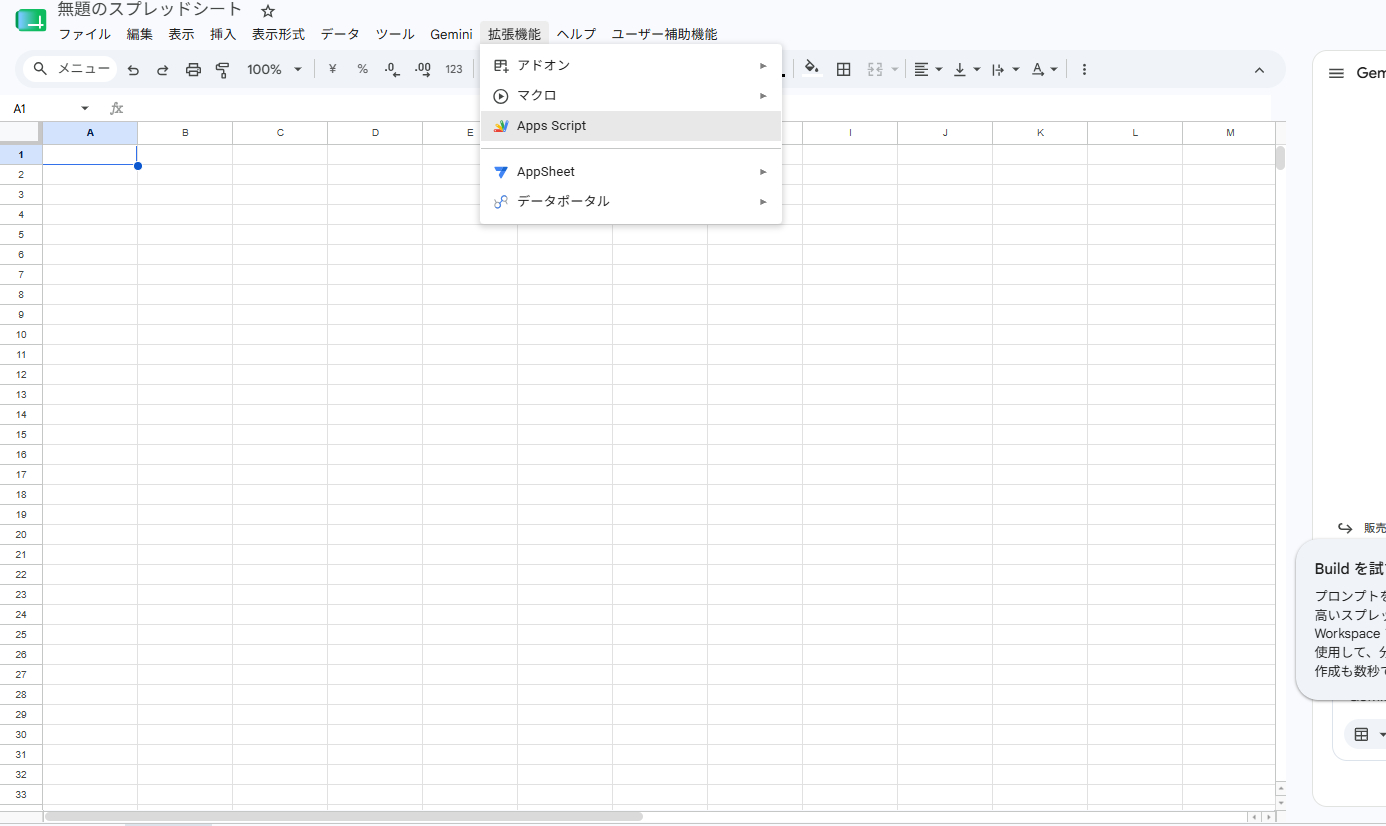
Task: Collapse the menus with the chevron
Action: pos(1259,70)
